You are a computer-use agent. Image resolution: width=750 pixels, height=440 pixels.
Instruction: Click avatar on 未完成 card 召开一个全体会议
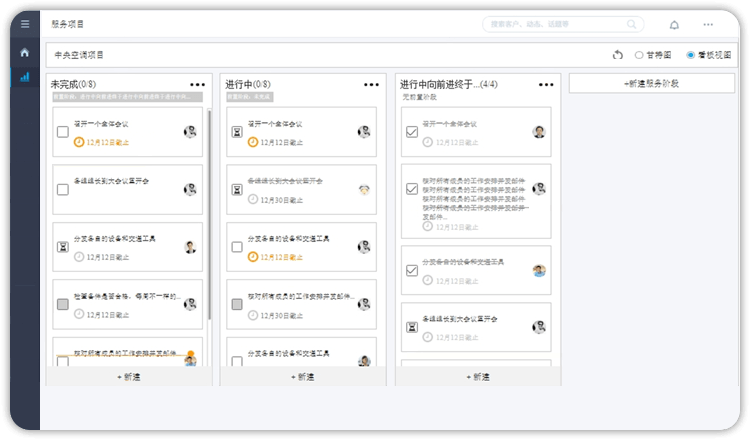(190, 132)
